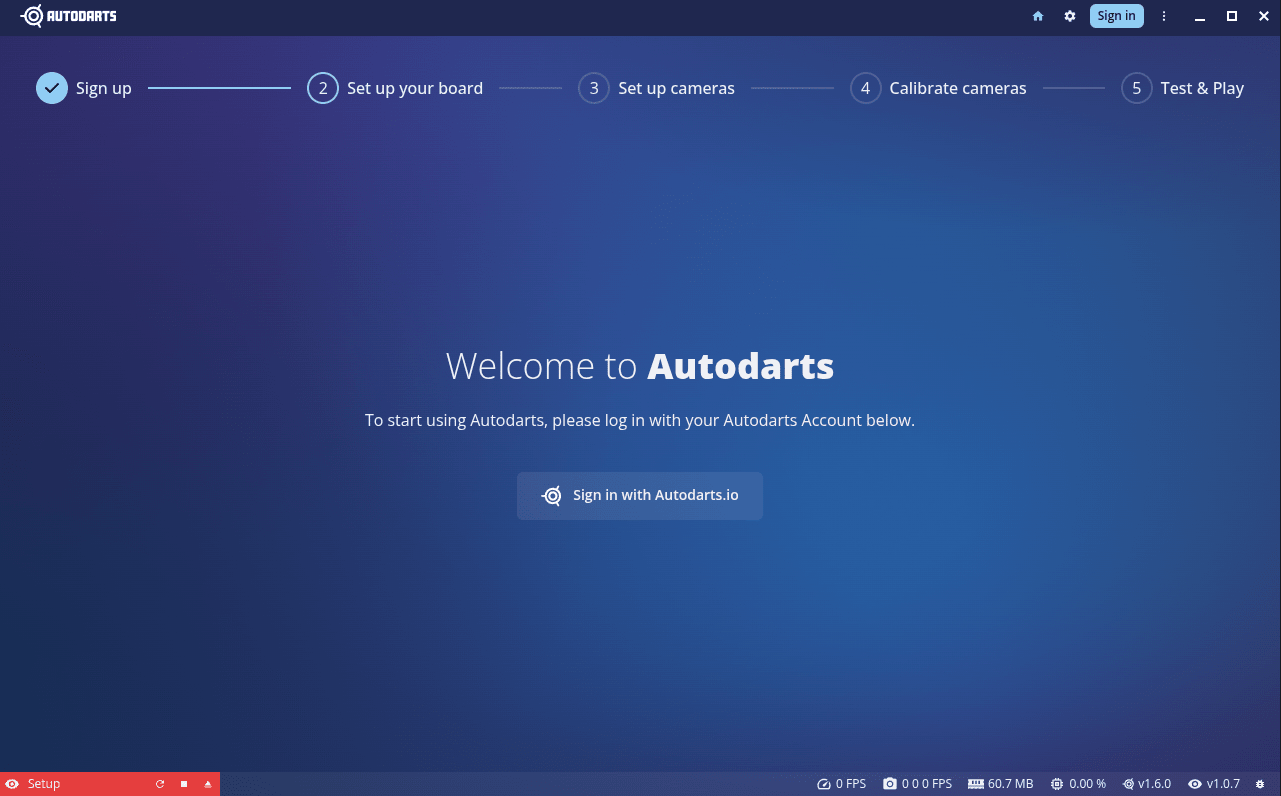
Task: Click the 0.00 % CPU reading
Action: tap(1088, 784)
